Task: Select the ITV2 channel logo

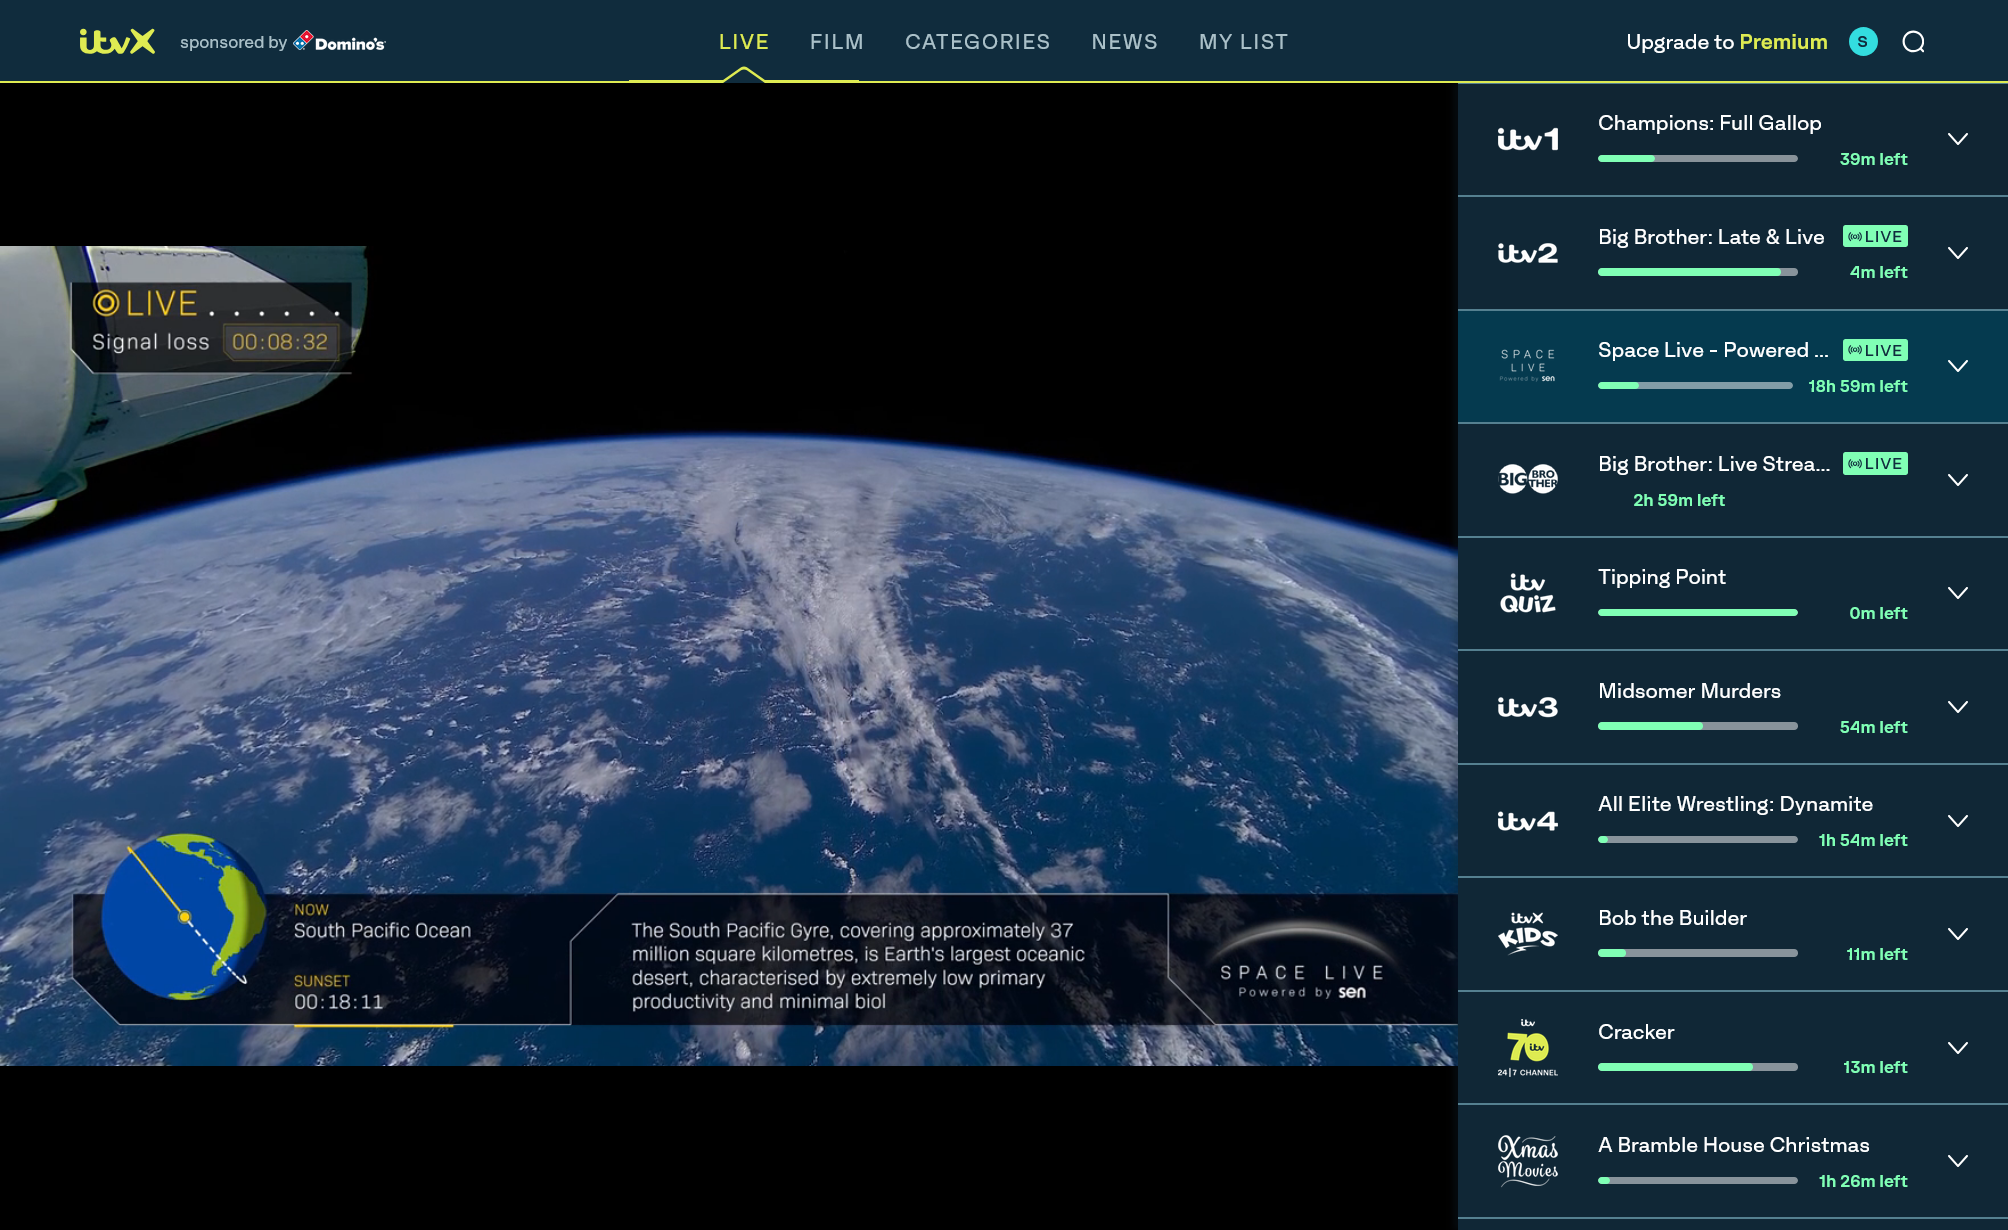Action: tap(1527, 253)
